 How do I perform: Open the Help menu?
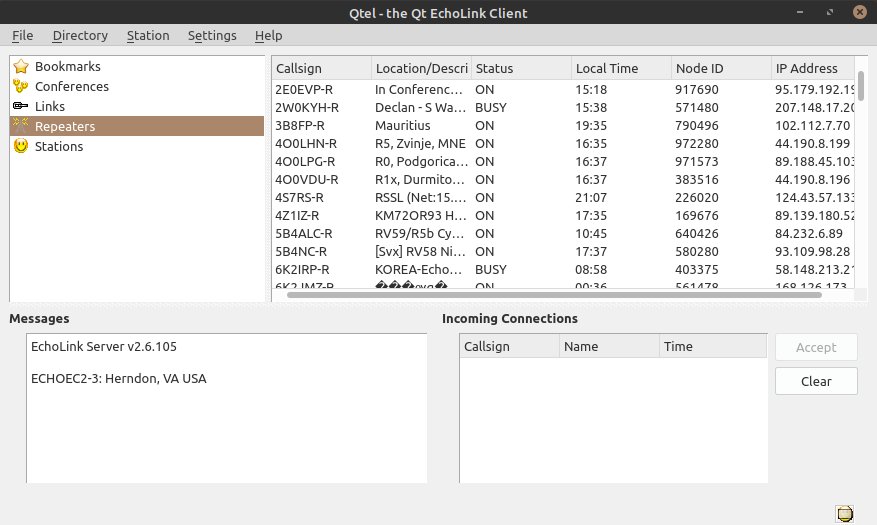coord(268,35)
